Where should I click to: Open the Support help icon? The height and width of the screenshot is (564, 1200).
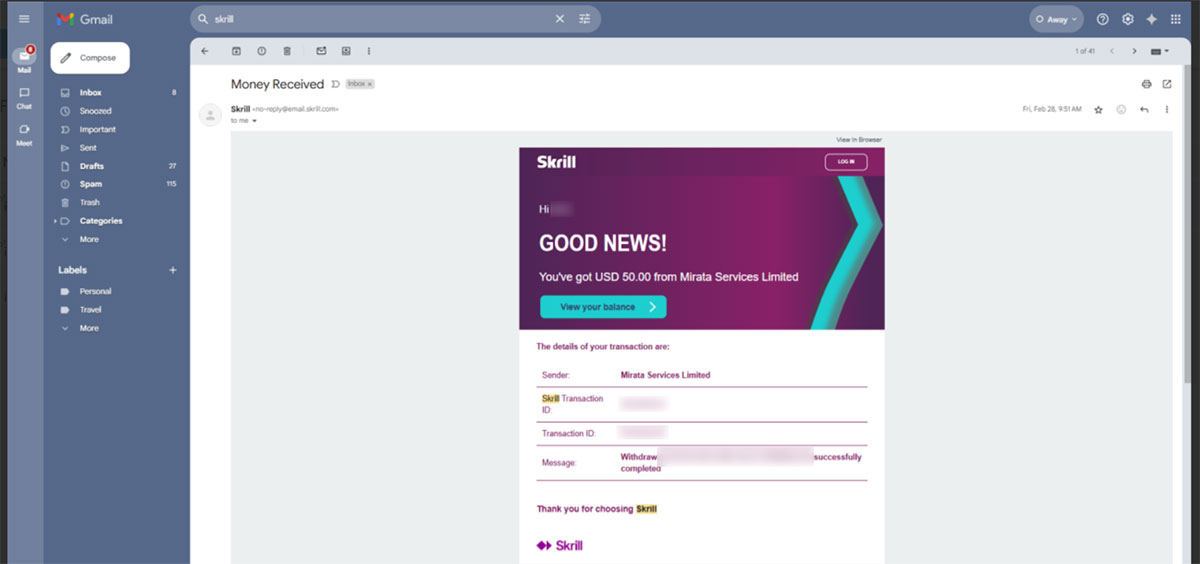pyautogui.click(x=1103, y=19)
